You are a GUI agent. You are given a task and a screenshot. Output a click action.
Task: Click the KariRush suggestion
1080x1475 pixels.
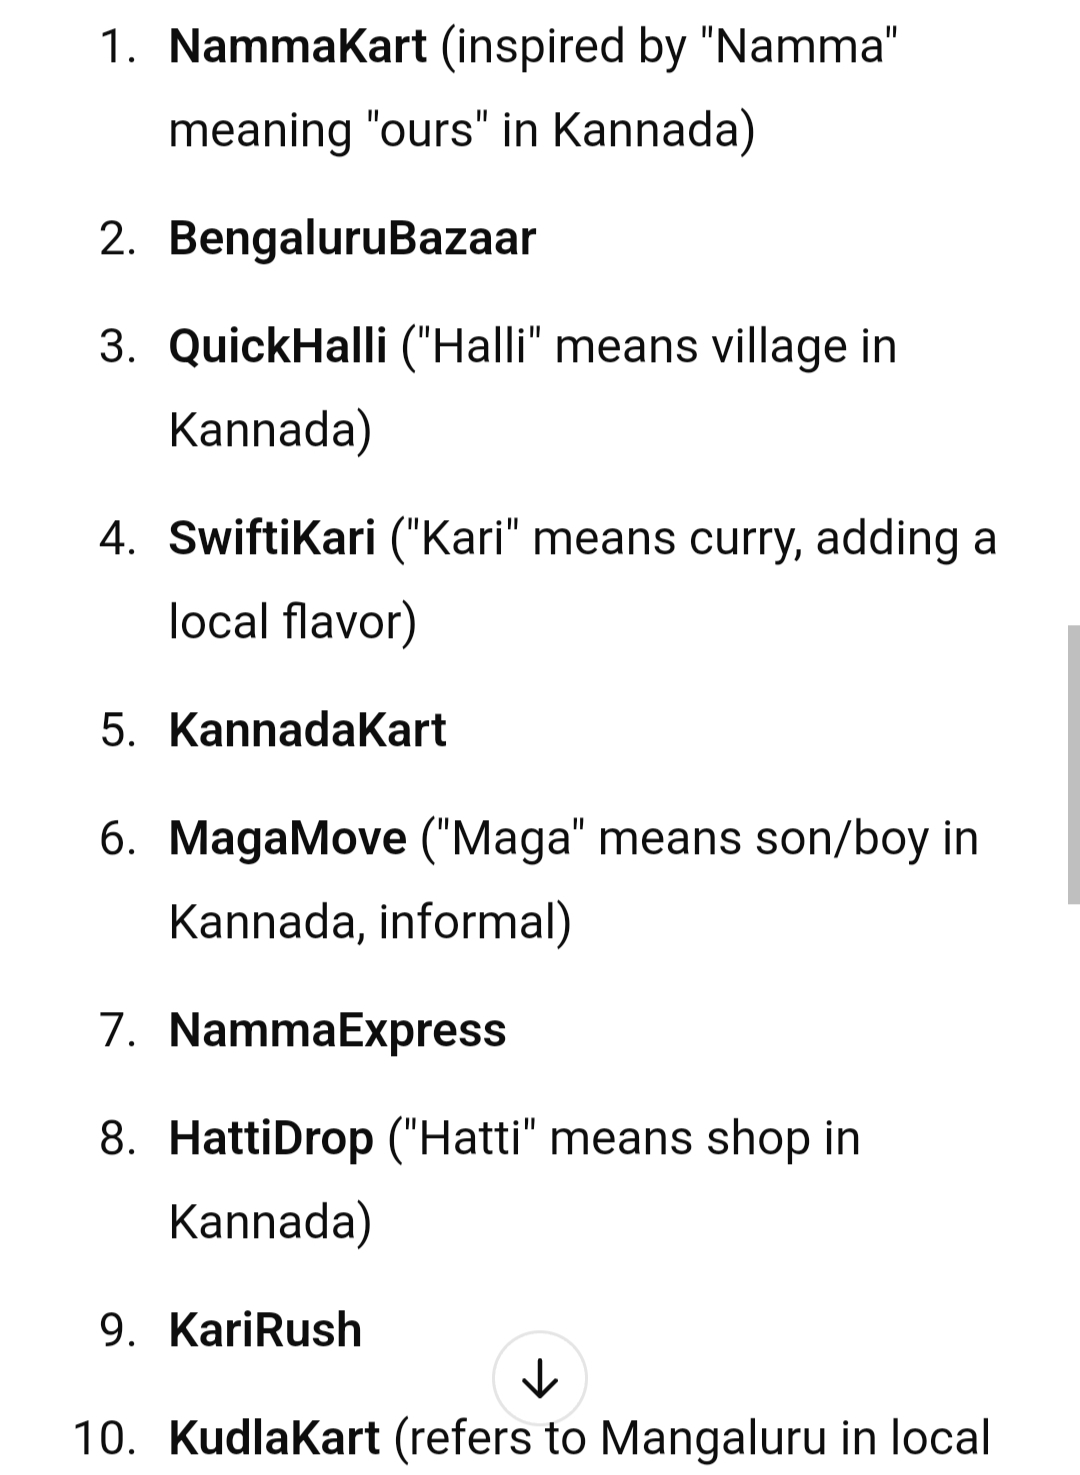(x=265, y=1330)
